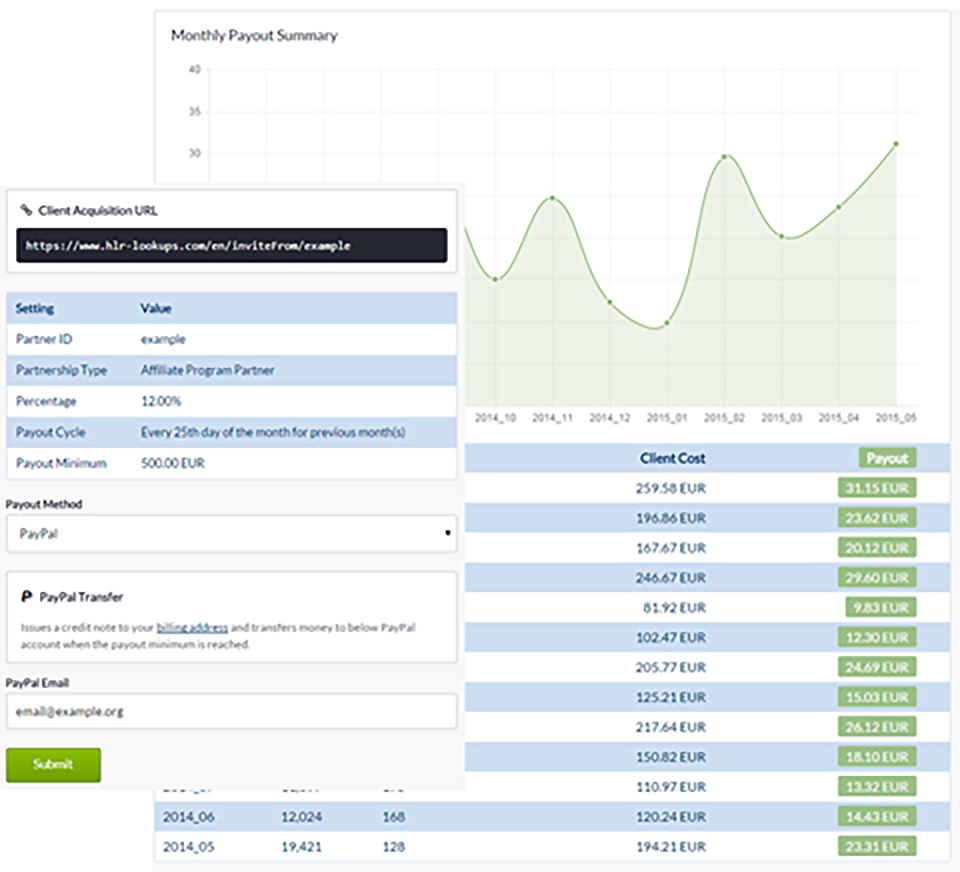960x872 pixels.
Task: Click the 2014_11 peak point on the chart
Action: [x=552, y=198]
